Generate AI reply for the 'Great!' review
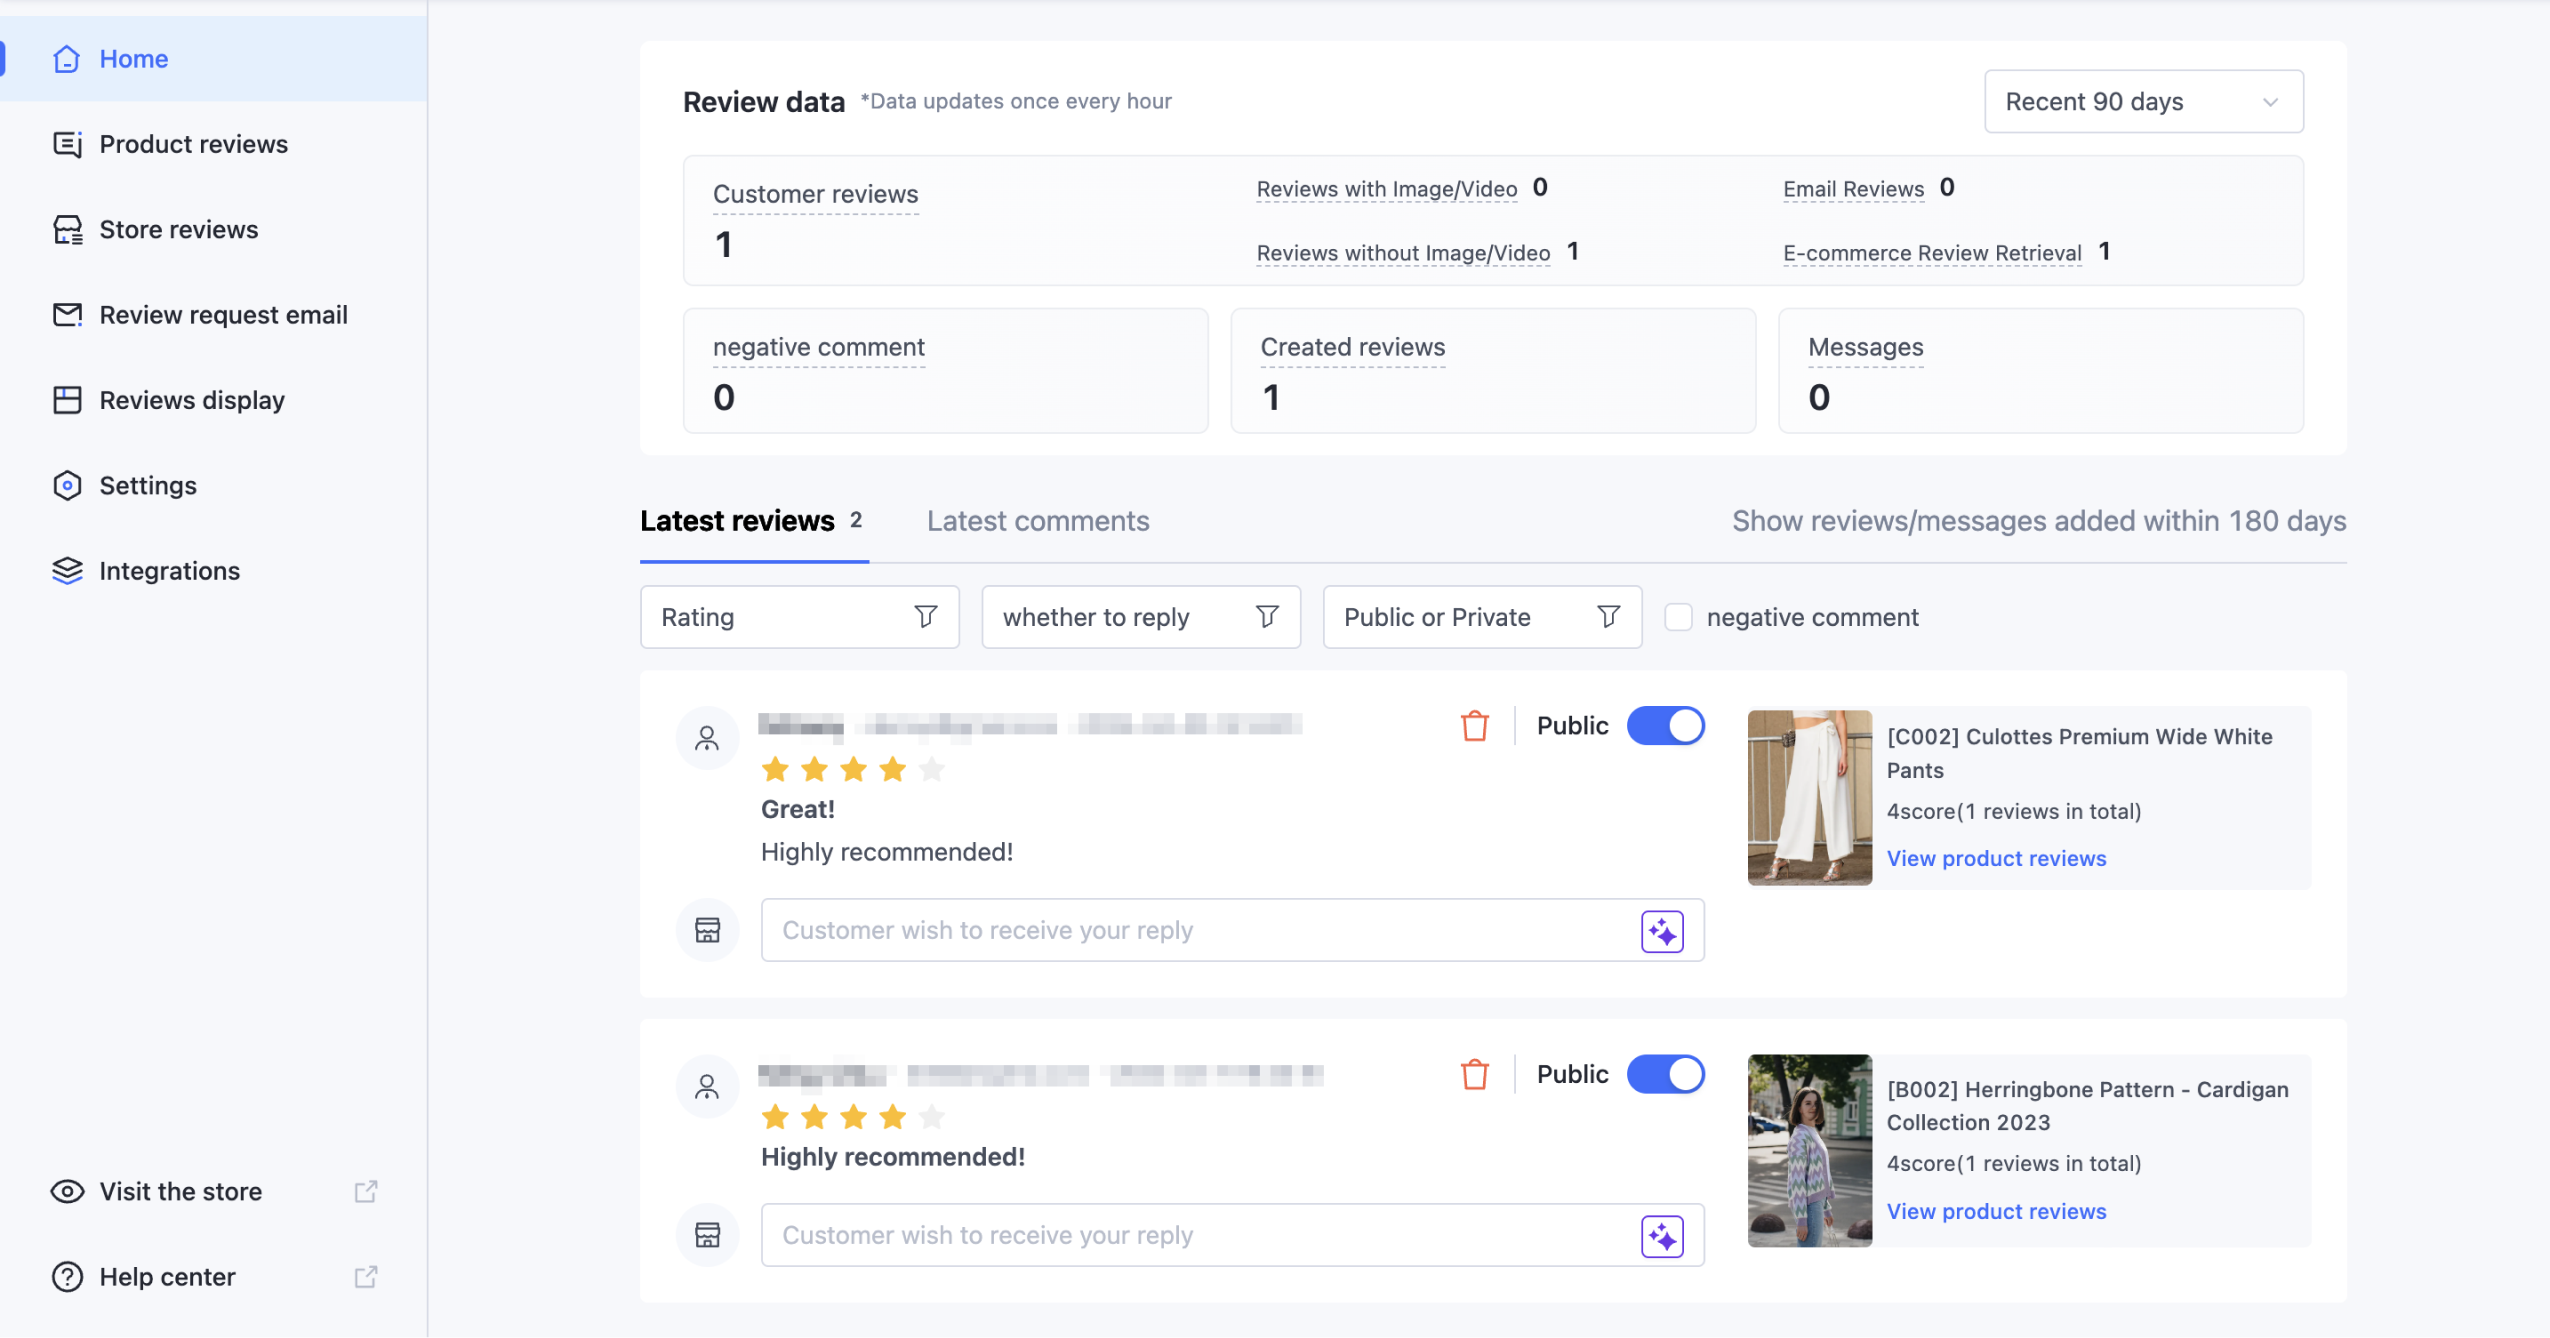The width and height of the screenshot is (2550, 1338). (x=1661, y=931)
